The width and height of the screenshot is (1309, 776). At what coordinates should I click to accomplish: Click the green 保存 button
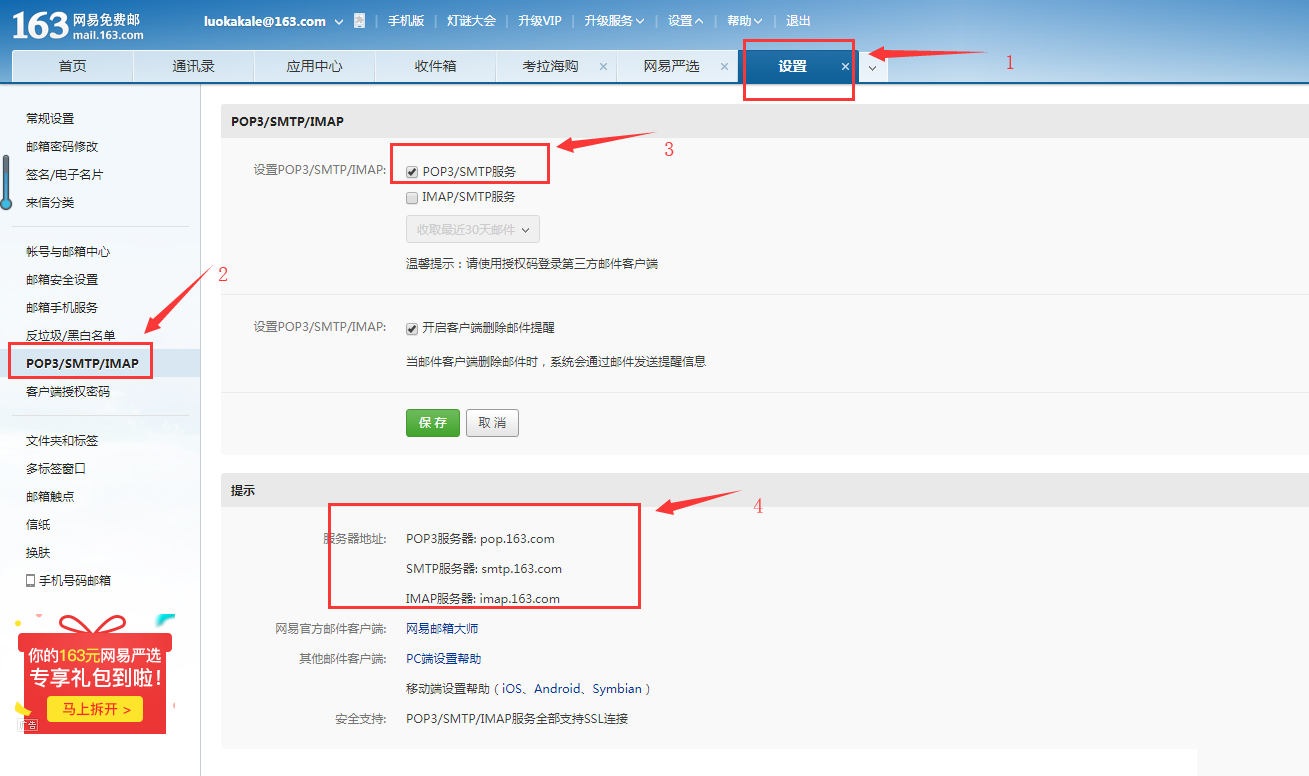[432, 423]
